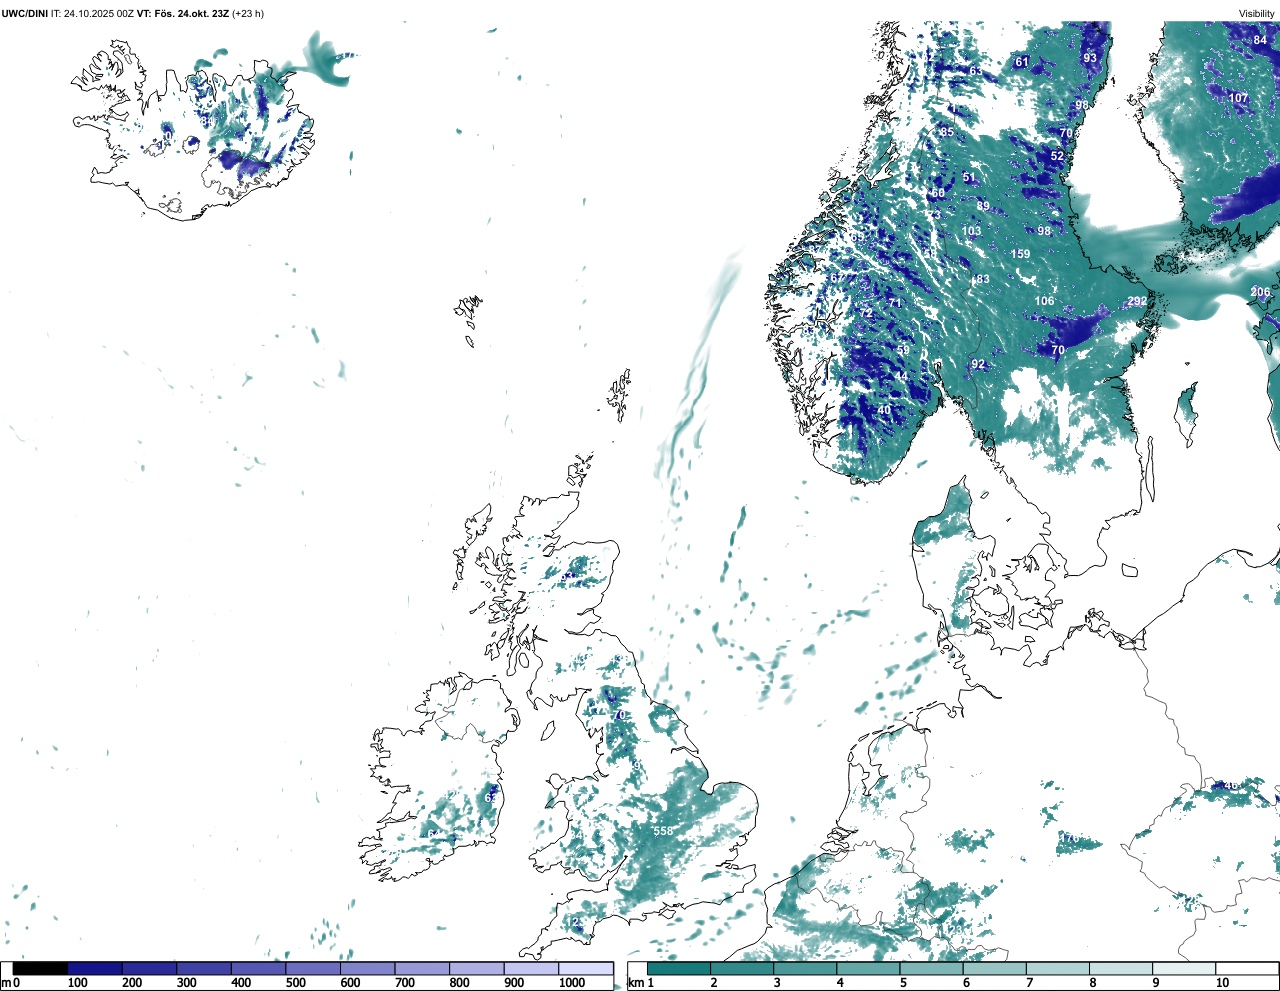Click the '44' value in southern Norway

(x=901, y=376)
